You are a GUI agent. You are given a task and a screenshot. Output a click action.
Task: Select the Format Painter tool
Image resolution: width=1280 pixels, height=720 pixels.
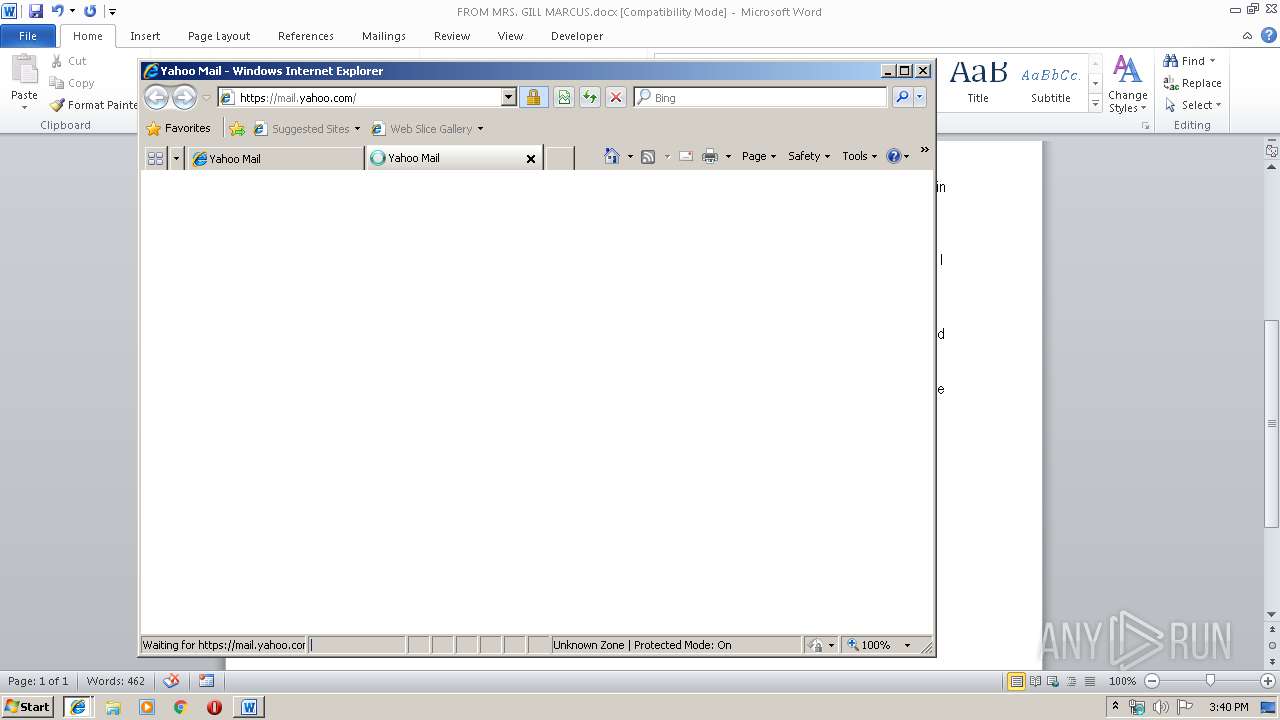point(94,105)
